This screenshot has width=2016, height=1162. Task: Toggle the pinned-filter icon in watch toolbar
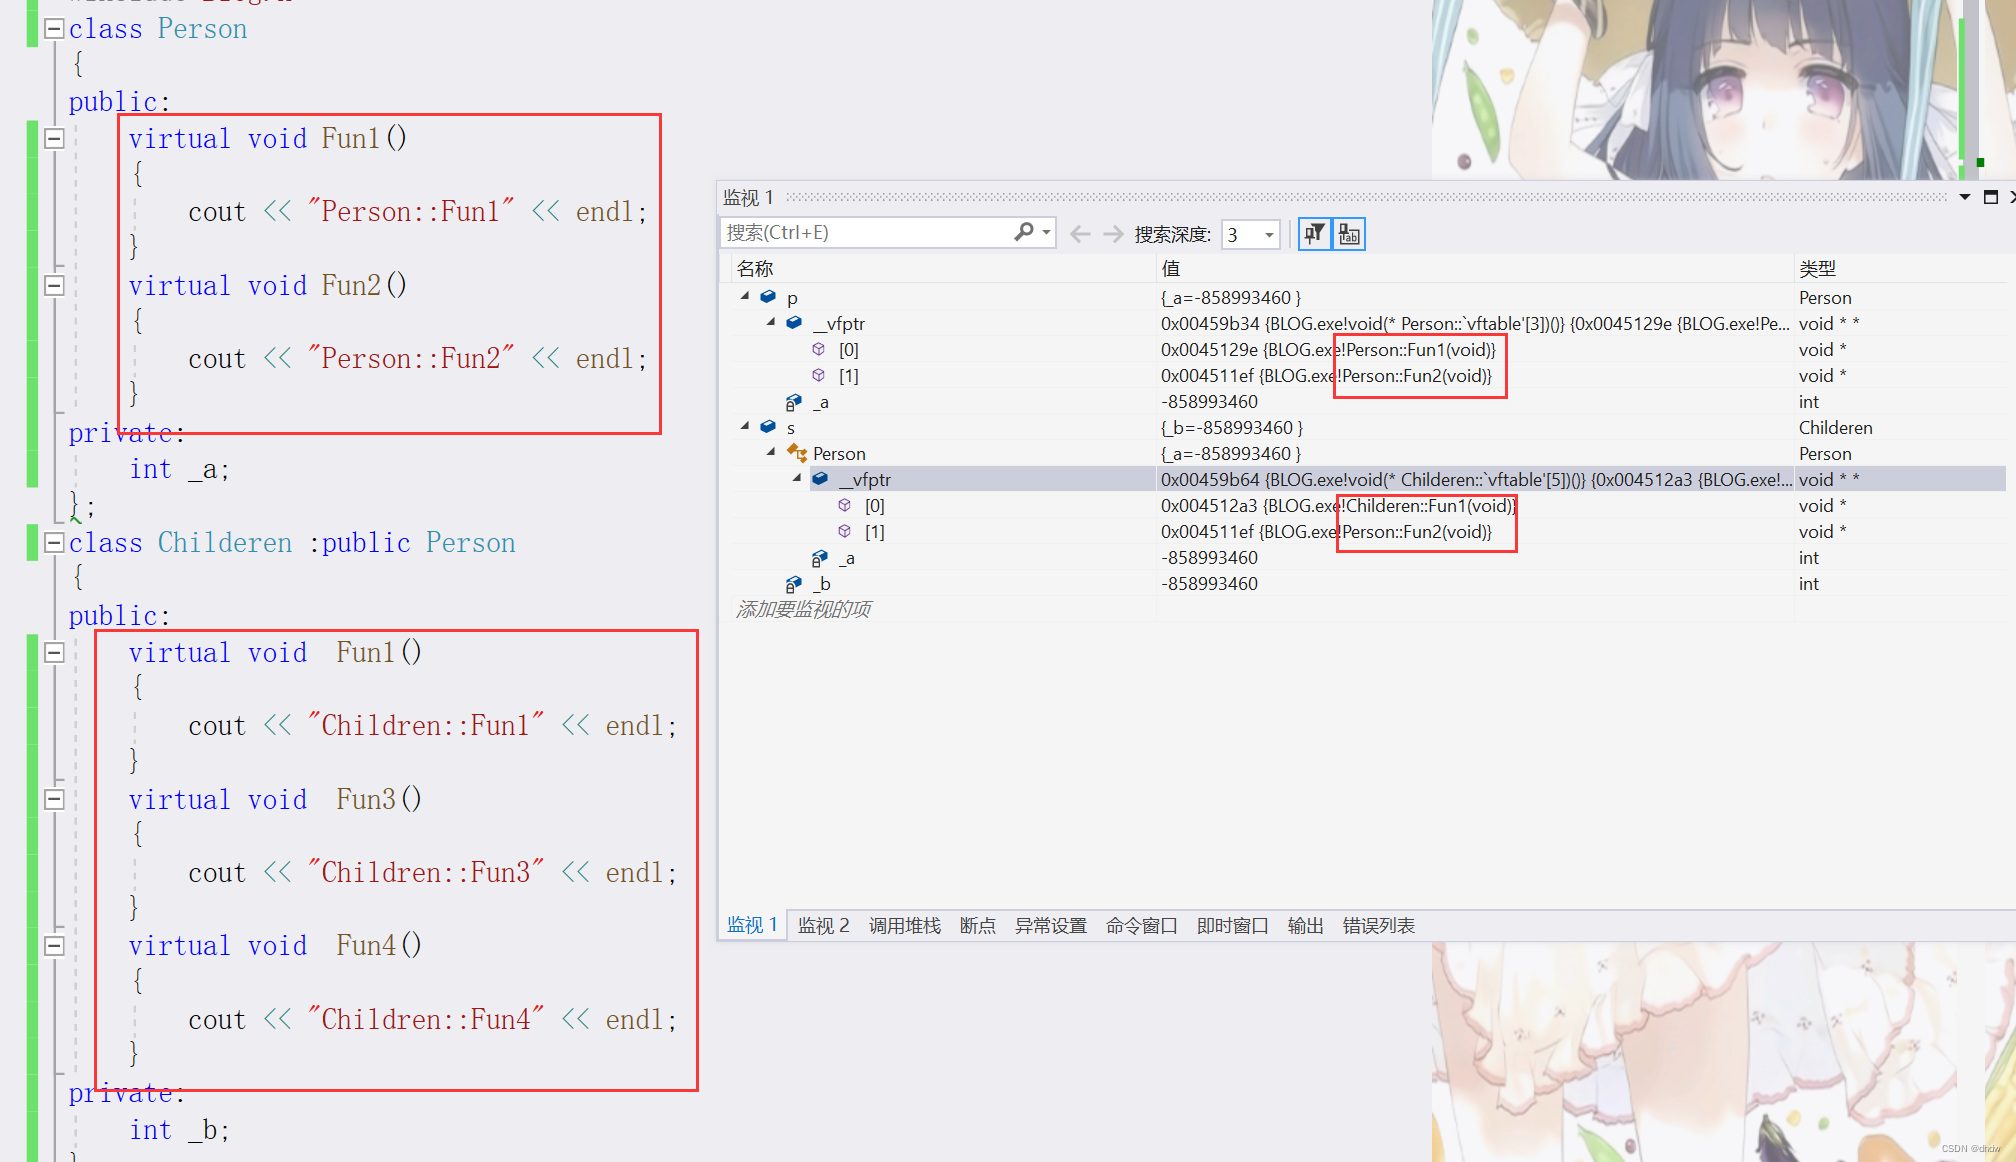click(1314, 234)
